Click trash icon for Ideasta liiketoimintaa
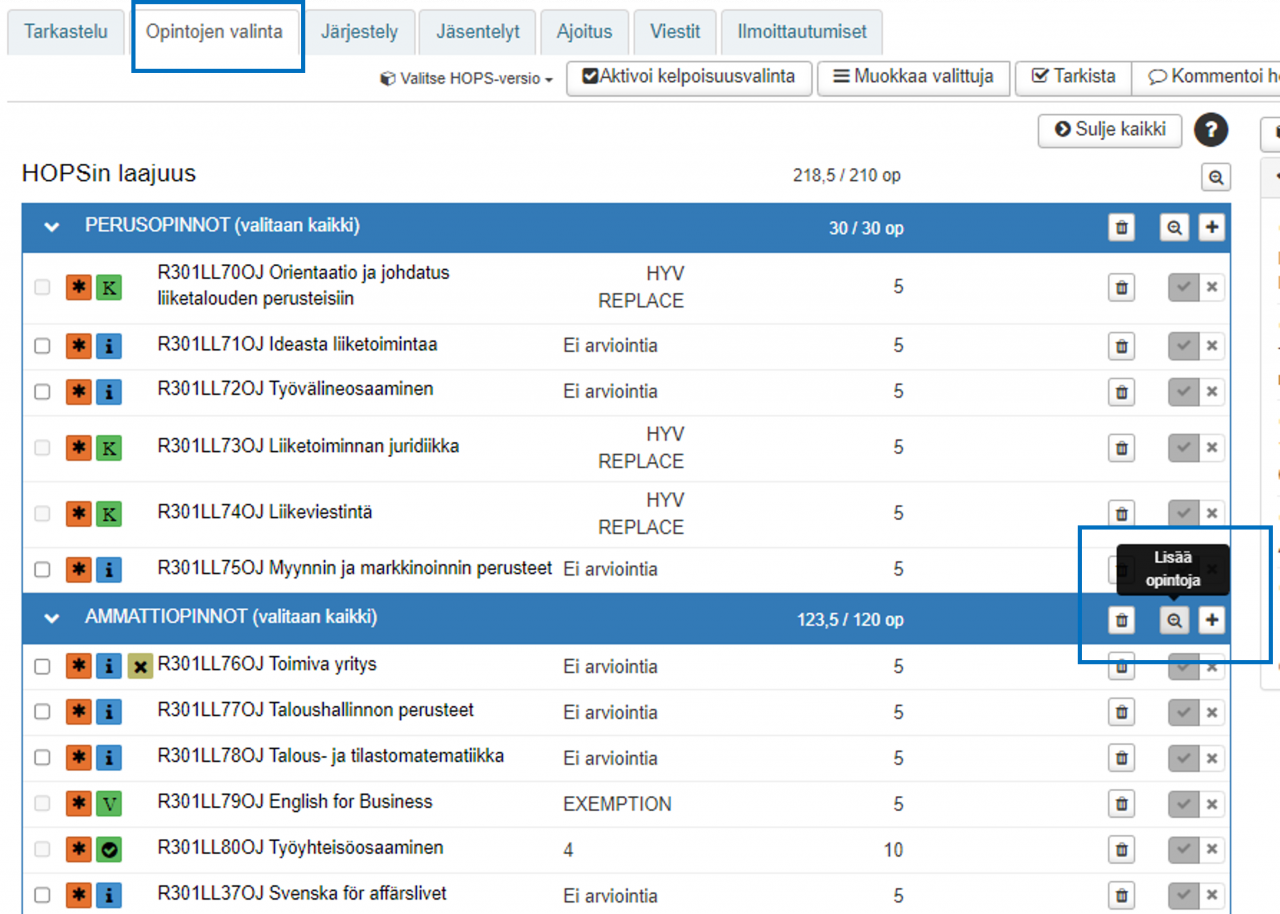This screenshot has width=1280, height=914. click(x=1122, y=346)
